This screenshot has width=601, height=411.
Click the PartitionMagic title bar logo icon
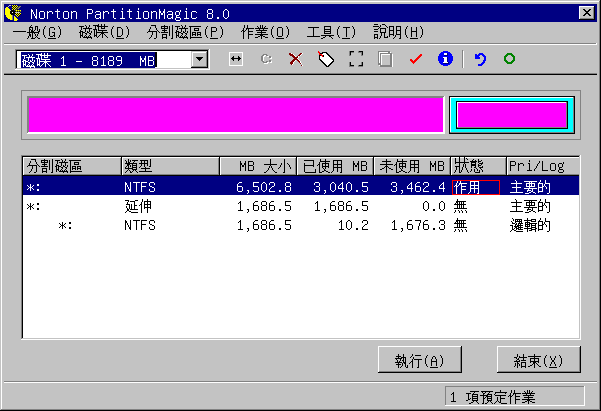[13, 13]
